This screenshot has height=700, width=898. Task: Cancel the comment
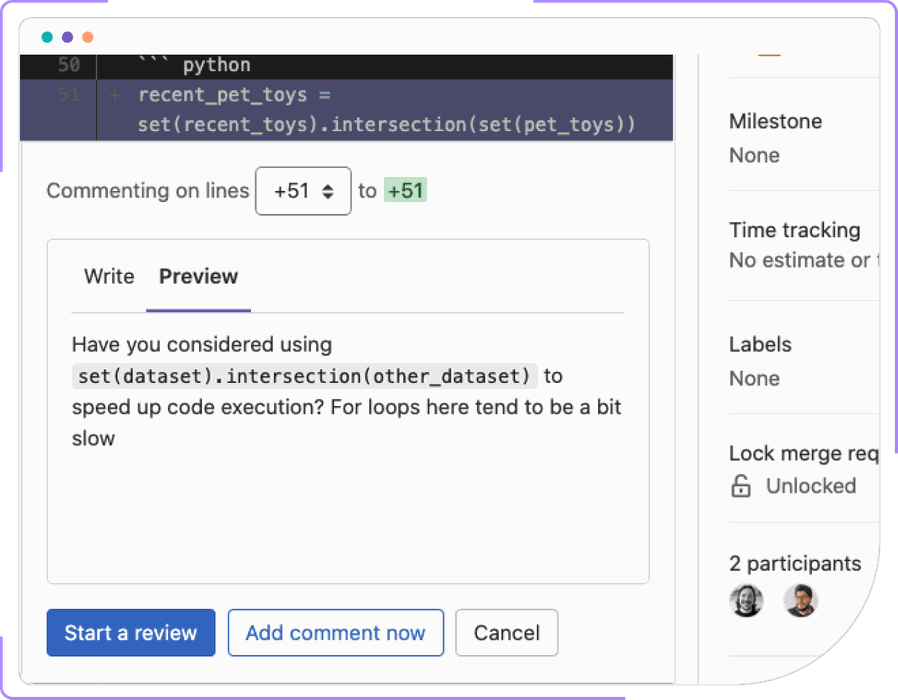(506, 632)
